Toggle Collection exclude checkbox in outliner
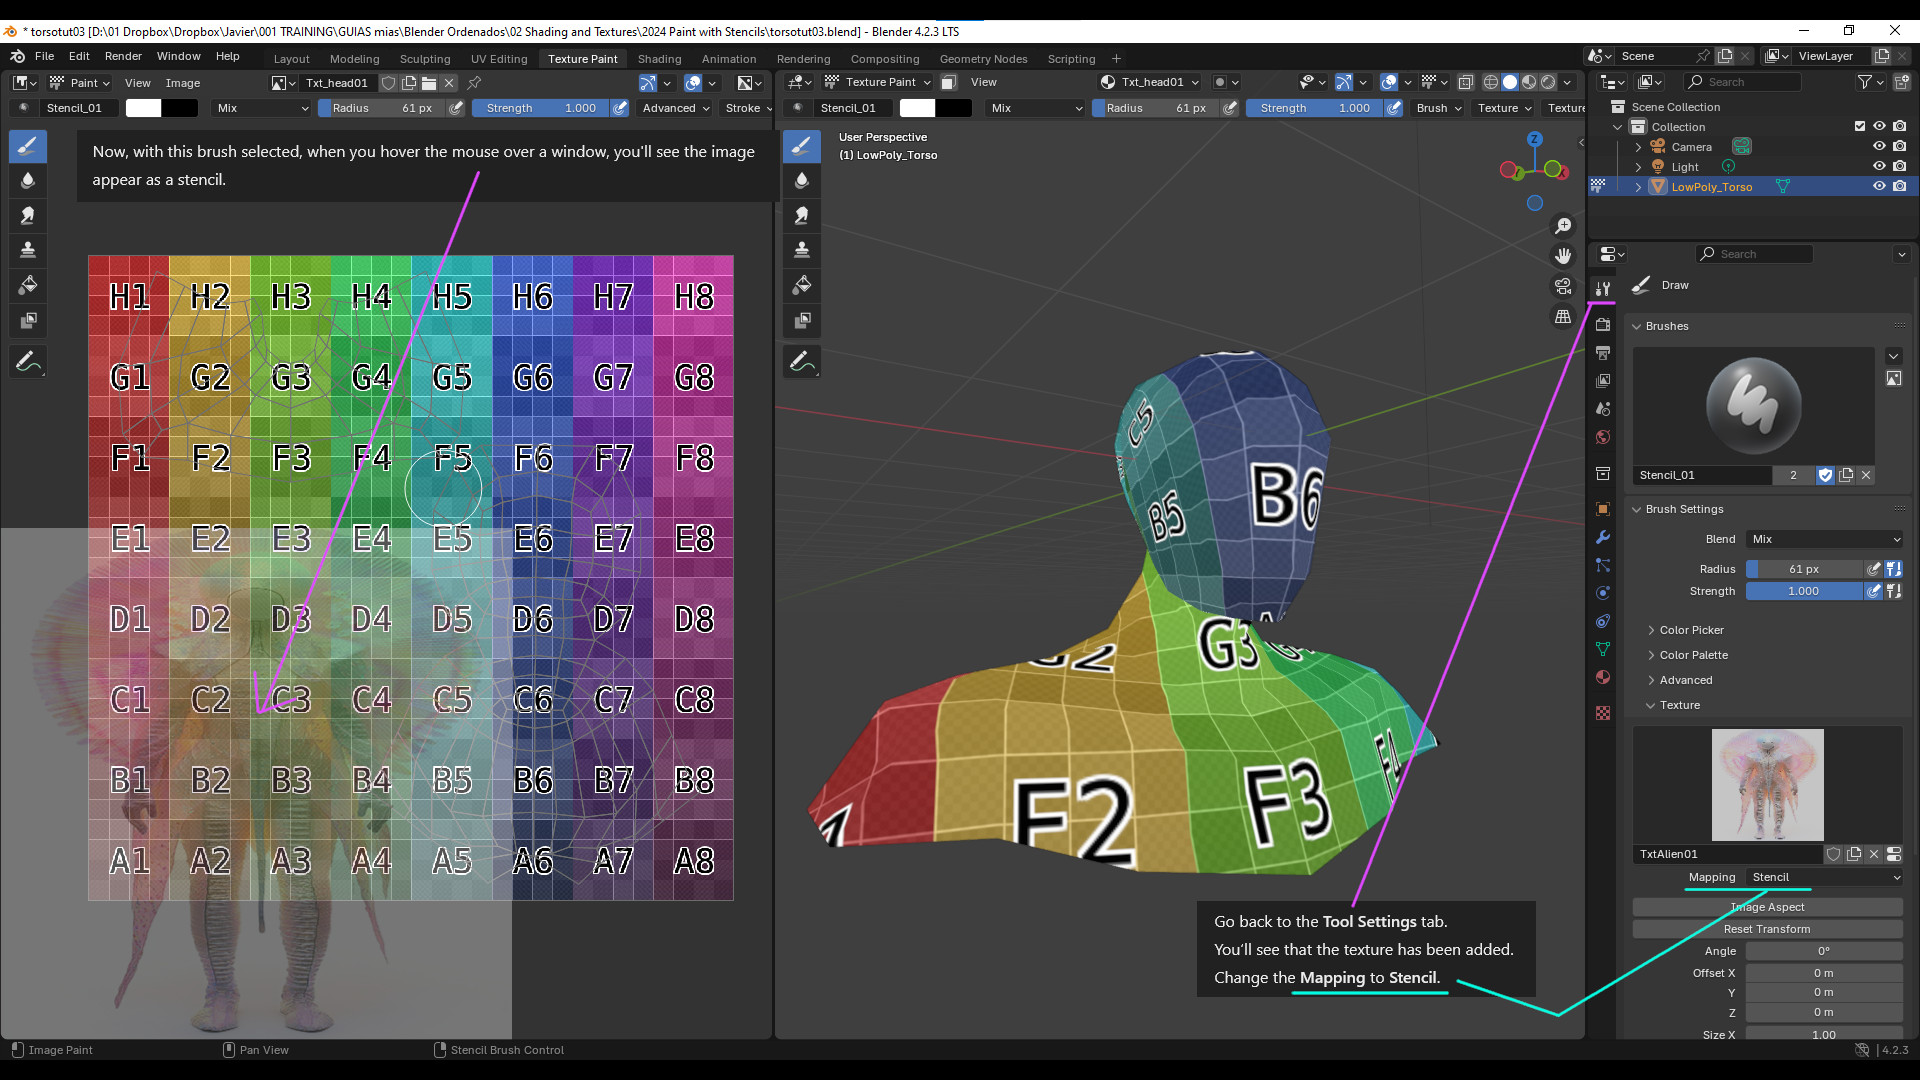Screen dimensions: 1920x1080 click(1860, 127)
